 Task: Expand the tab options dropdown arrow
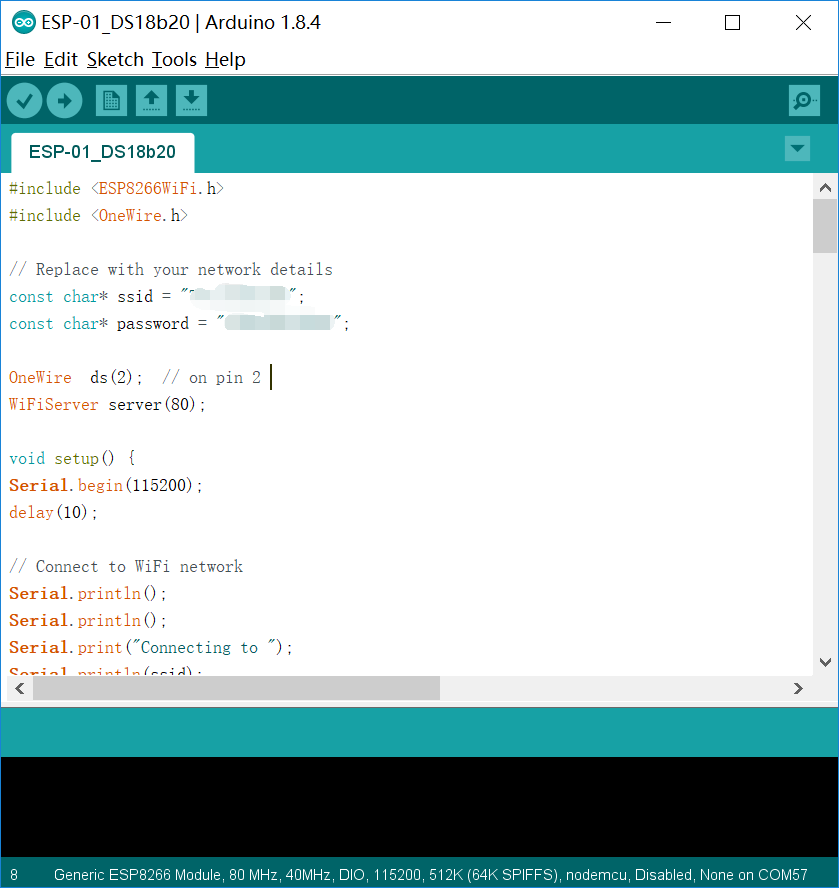(797, 149)
